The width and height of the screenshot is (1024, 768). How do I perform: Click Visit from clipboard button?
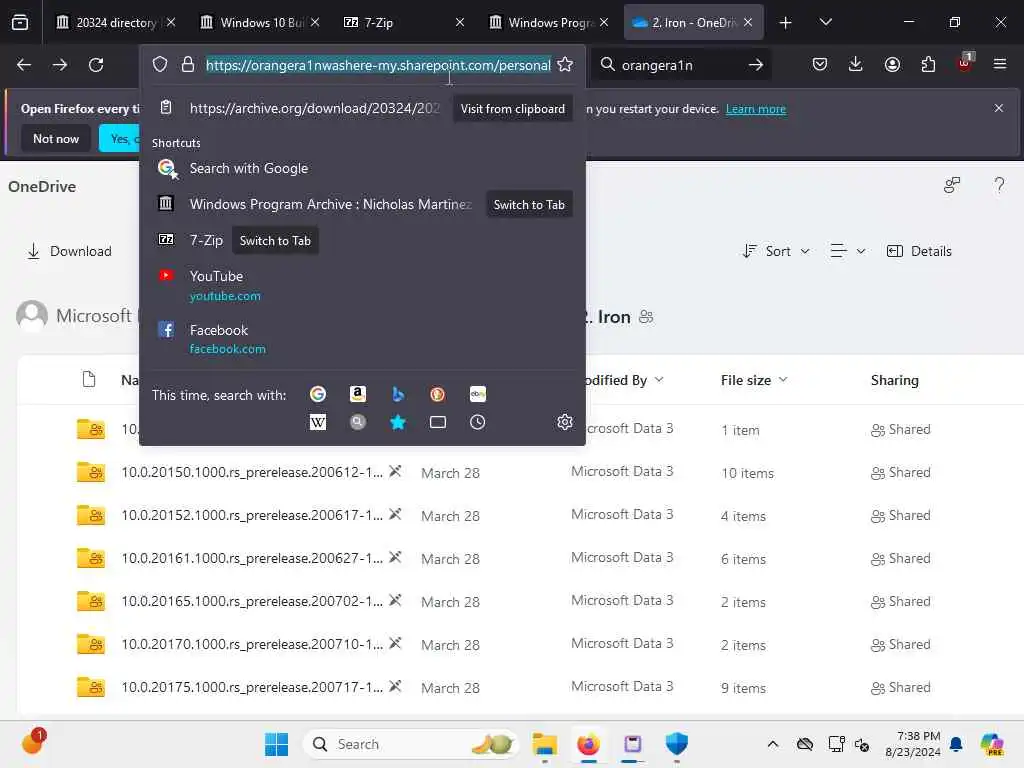[513, 109]
